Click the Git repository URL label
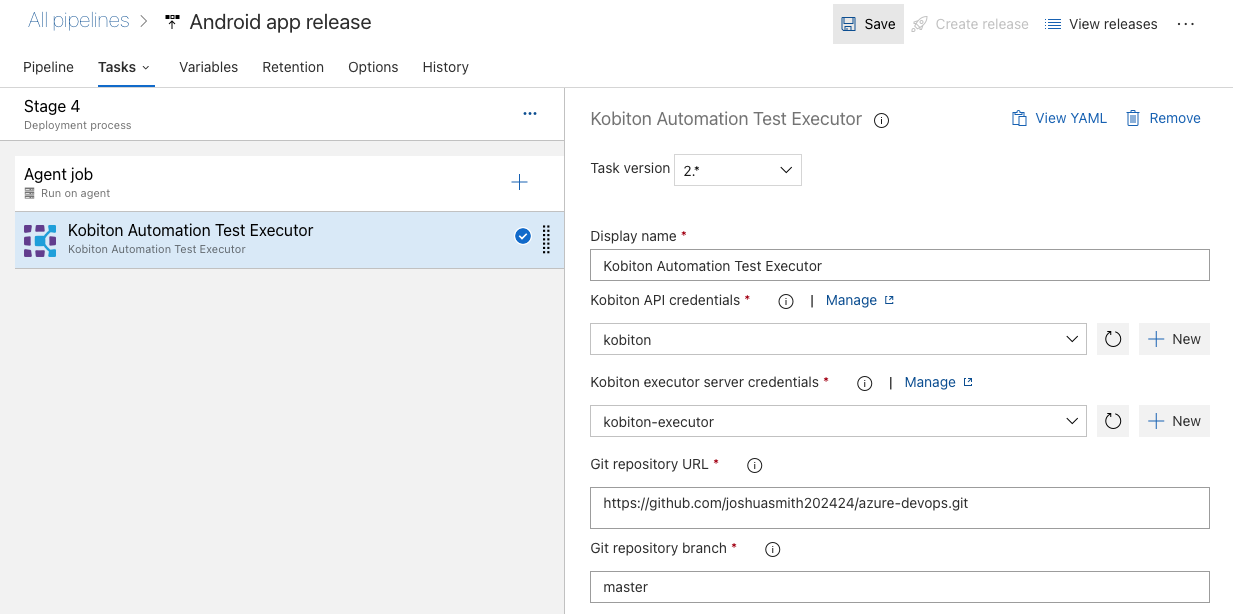Image resolution: width=1233 pixels, height=614 pixels. [649, 464]
